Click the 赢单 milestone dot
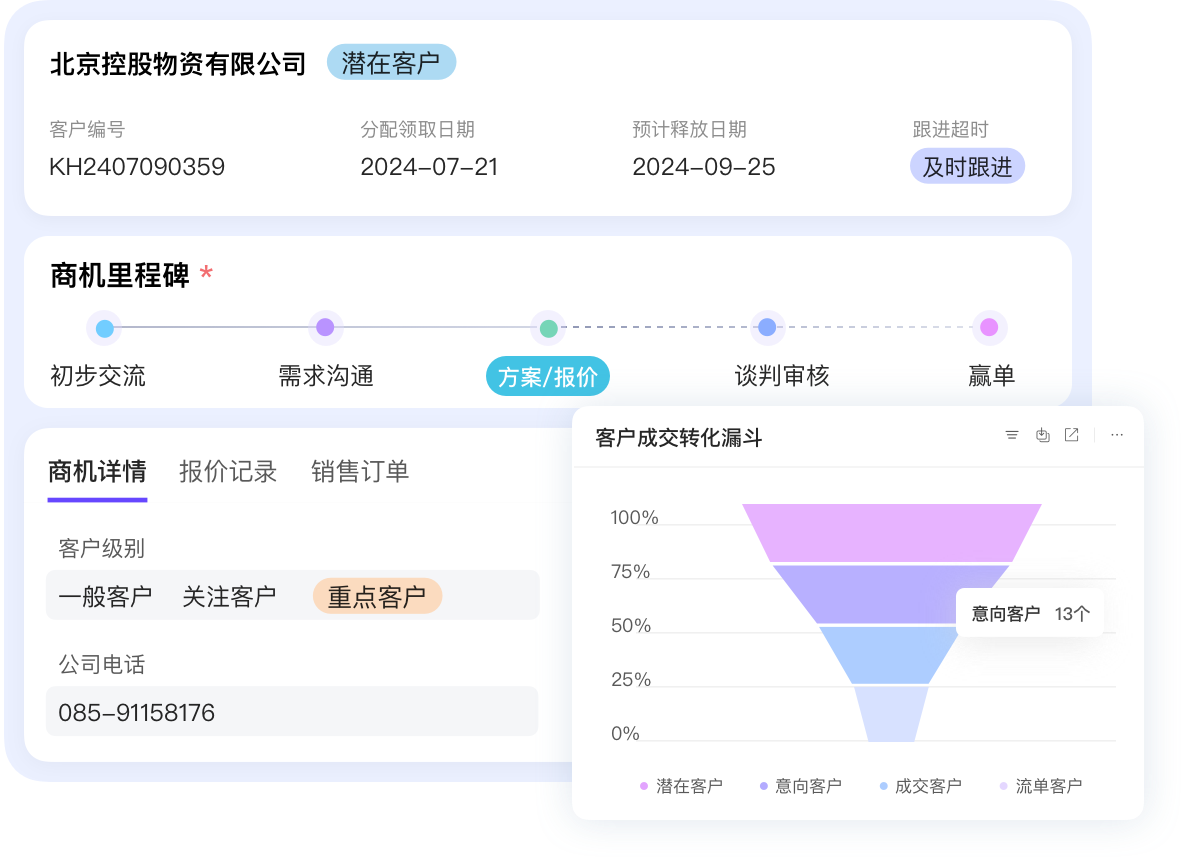Image resolution: width=1184 pixels, height=860 pixels. click(989, 327)
